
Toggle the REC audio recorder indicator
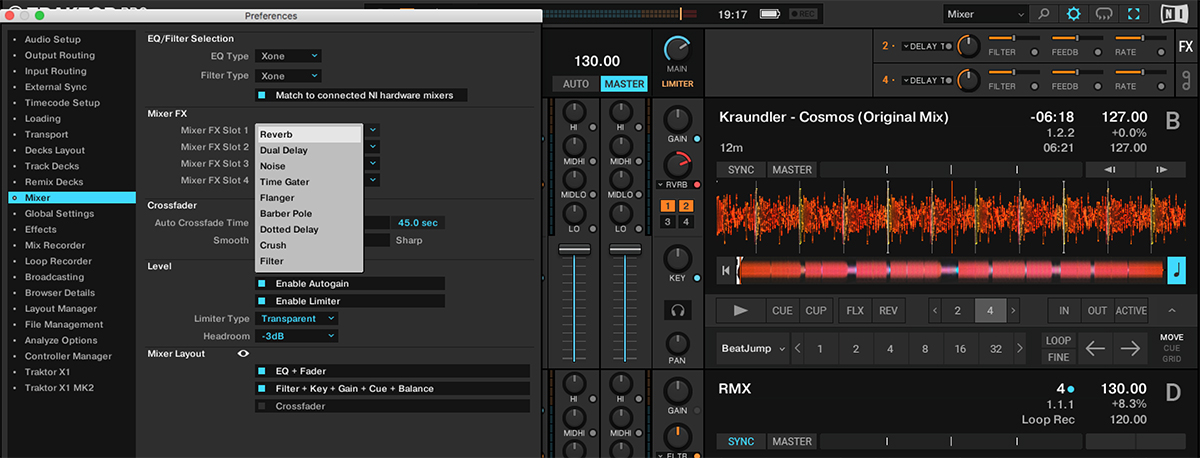(803, 14)
